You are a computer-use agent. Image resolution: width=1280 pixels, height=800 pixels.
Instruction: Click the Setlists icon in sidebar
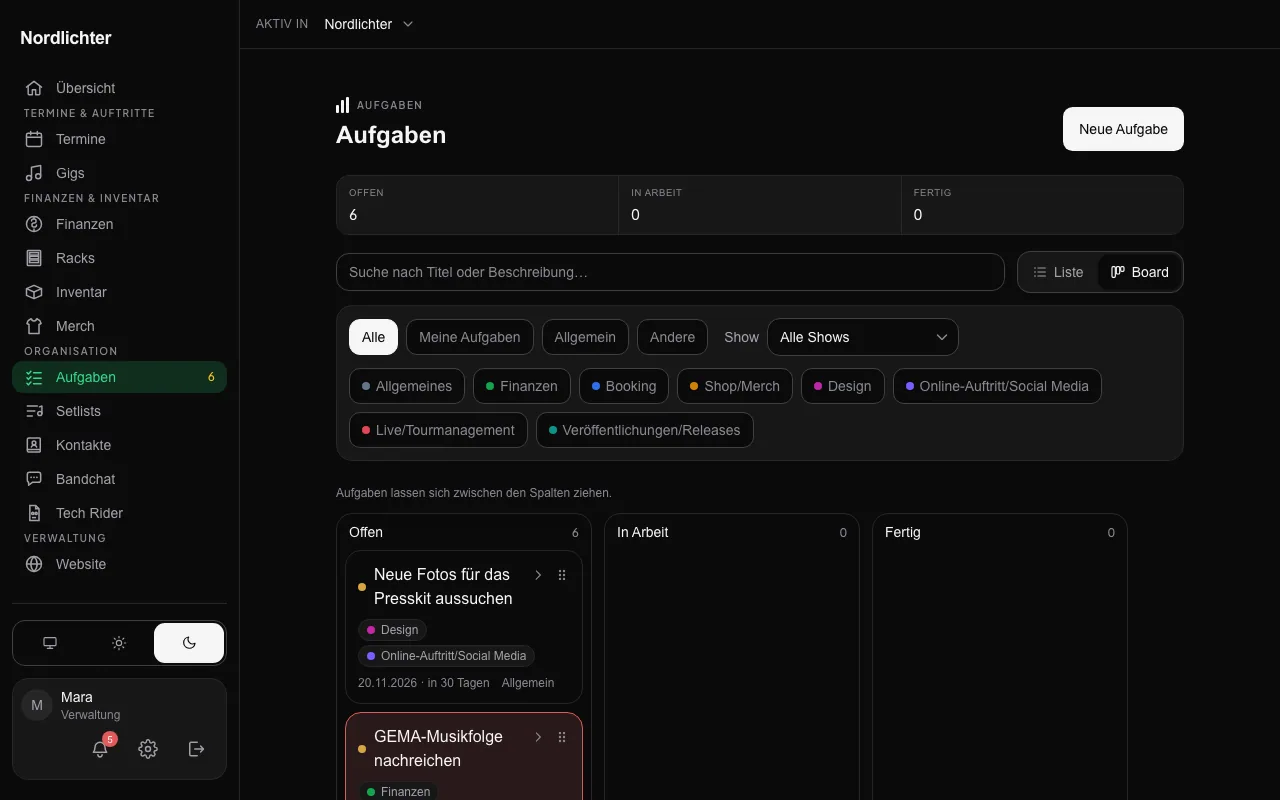[34, 411]
